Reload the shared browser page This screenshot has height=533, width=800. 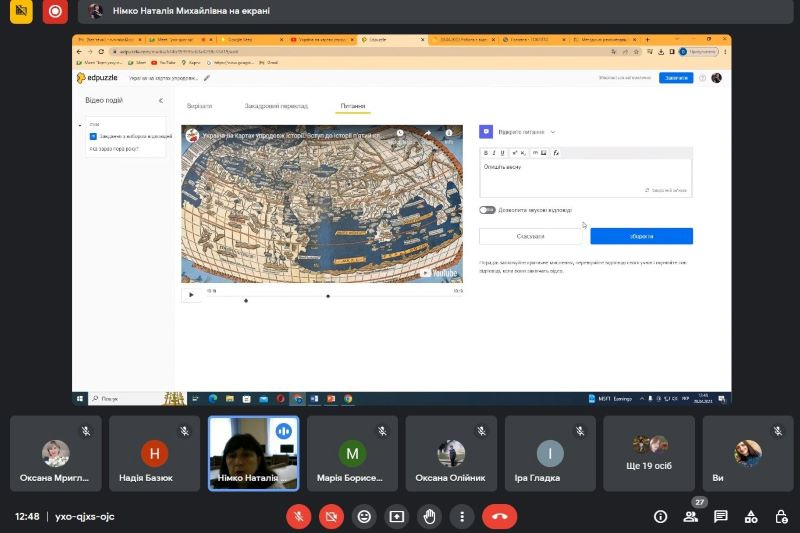(101, 52)
